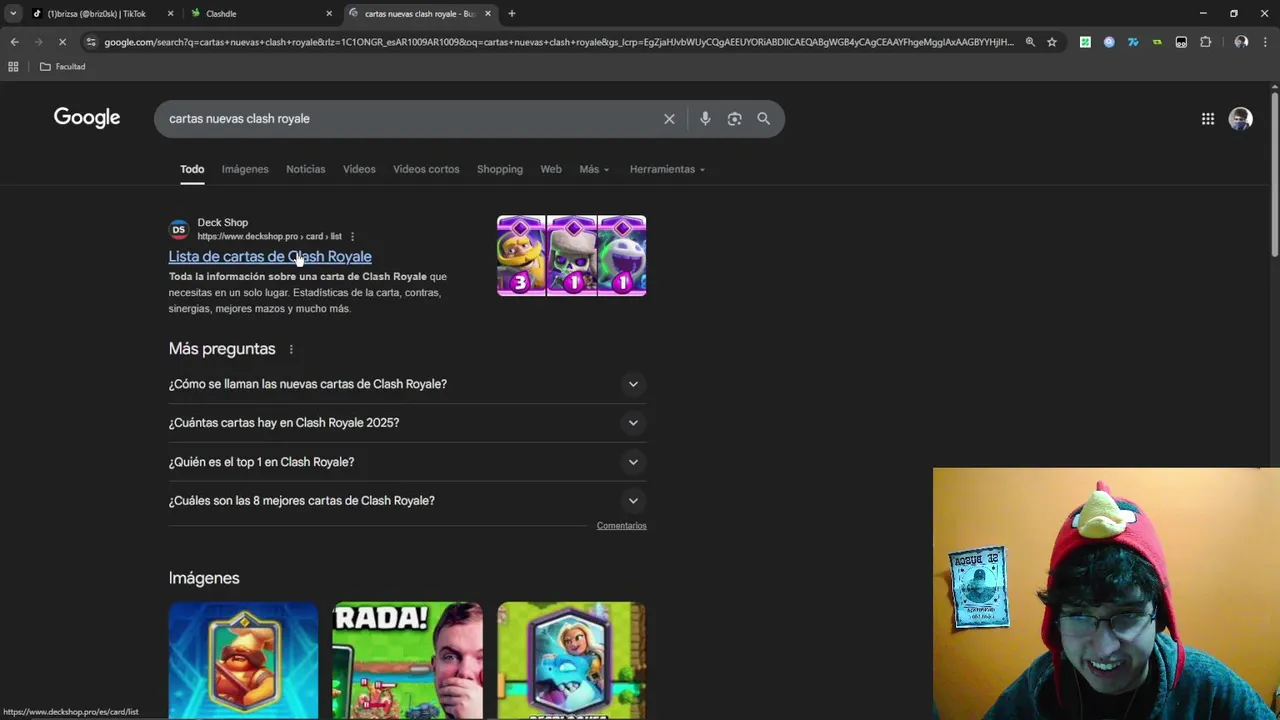1280x720 pixels.
Task: Close the Clashdle tab
Action: point(329,14)
